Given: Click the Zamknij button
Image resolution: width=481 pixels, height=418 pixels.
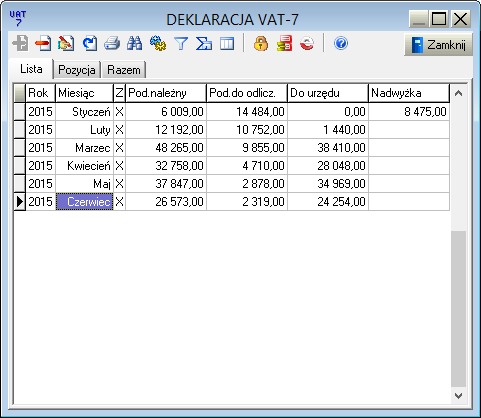Looking at the screenshot, I should [x=438, y=45].
